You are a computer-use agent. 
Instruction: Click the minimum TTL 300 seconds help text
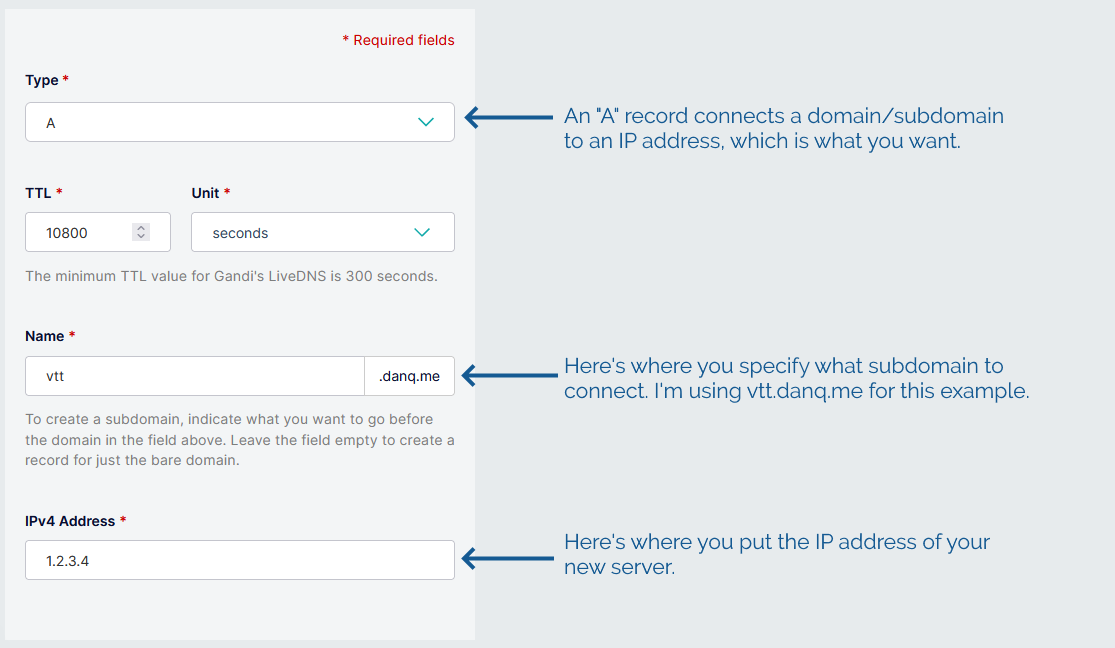pos(231,276)
